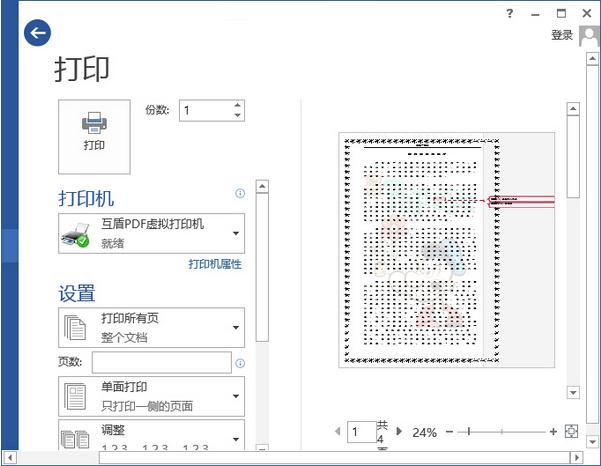The height and width of the screenshot is (466, 601).
Task: Decrease the number of copies
Action: tap(238, 115)
